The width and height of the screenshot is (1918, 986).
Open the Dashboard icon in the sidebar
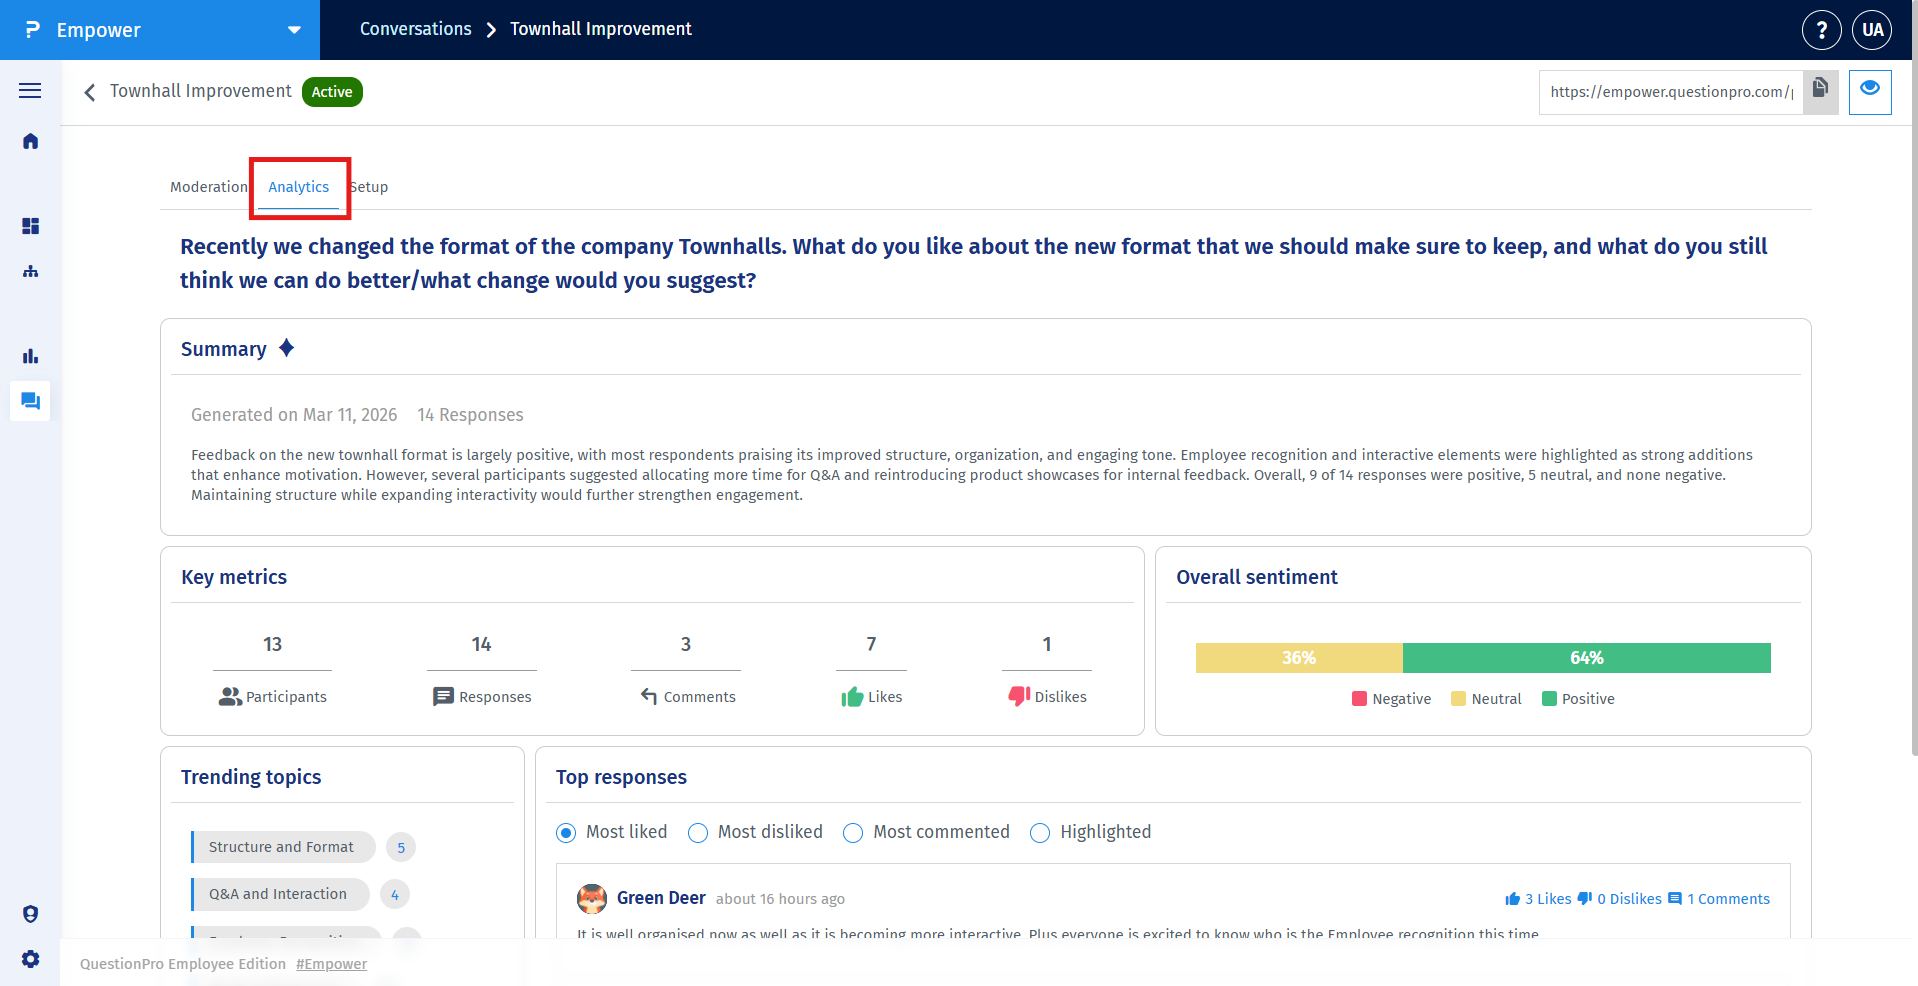30,226
